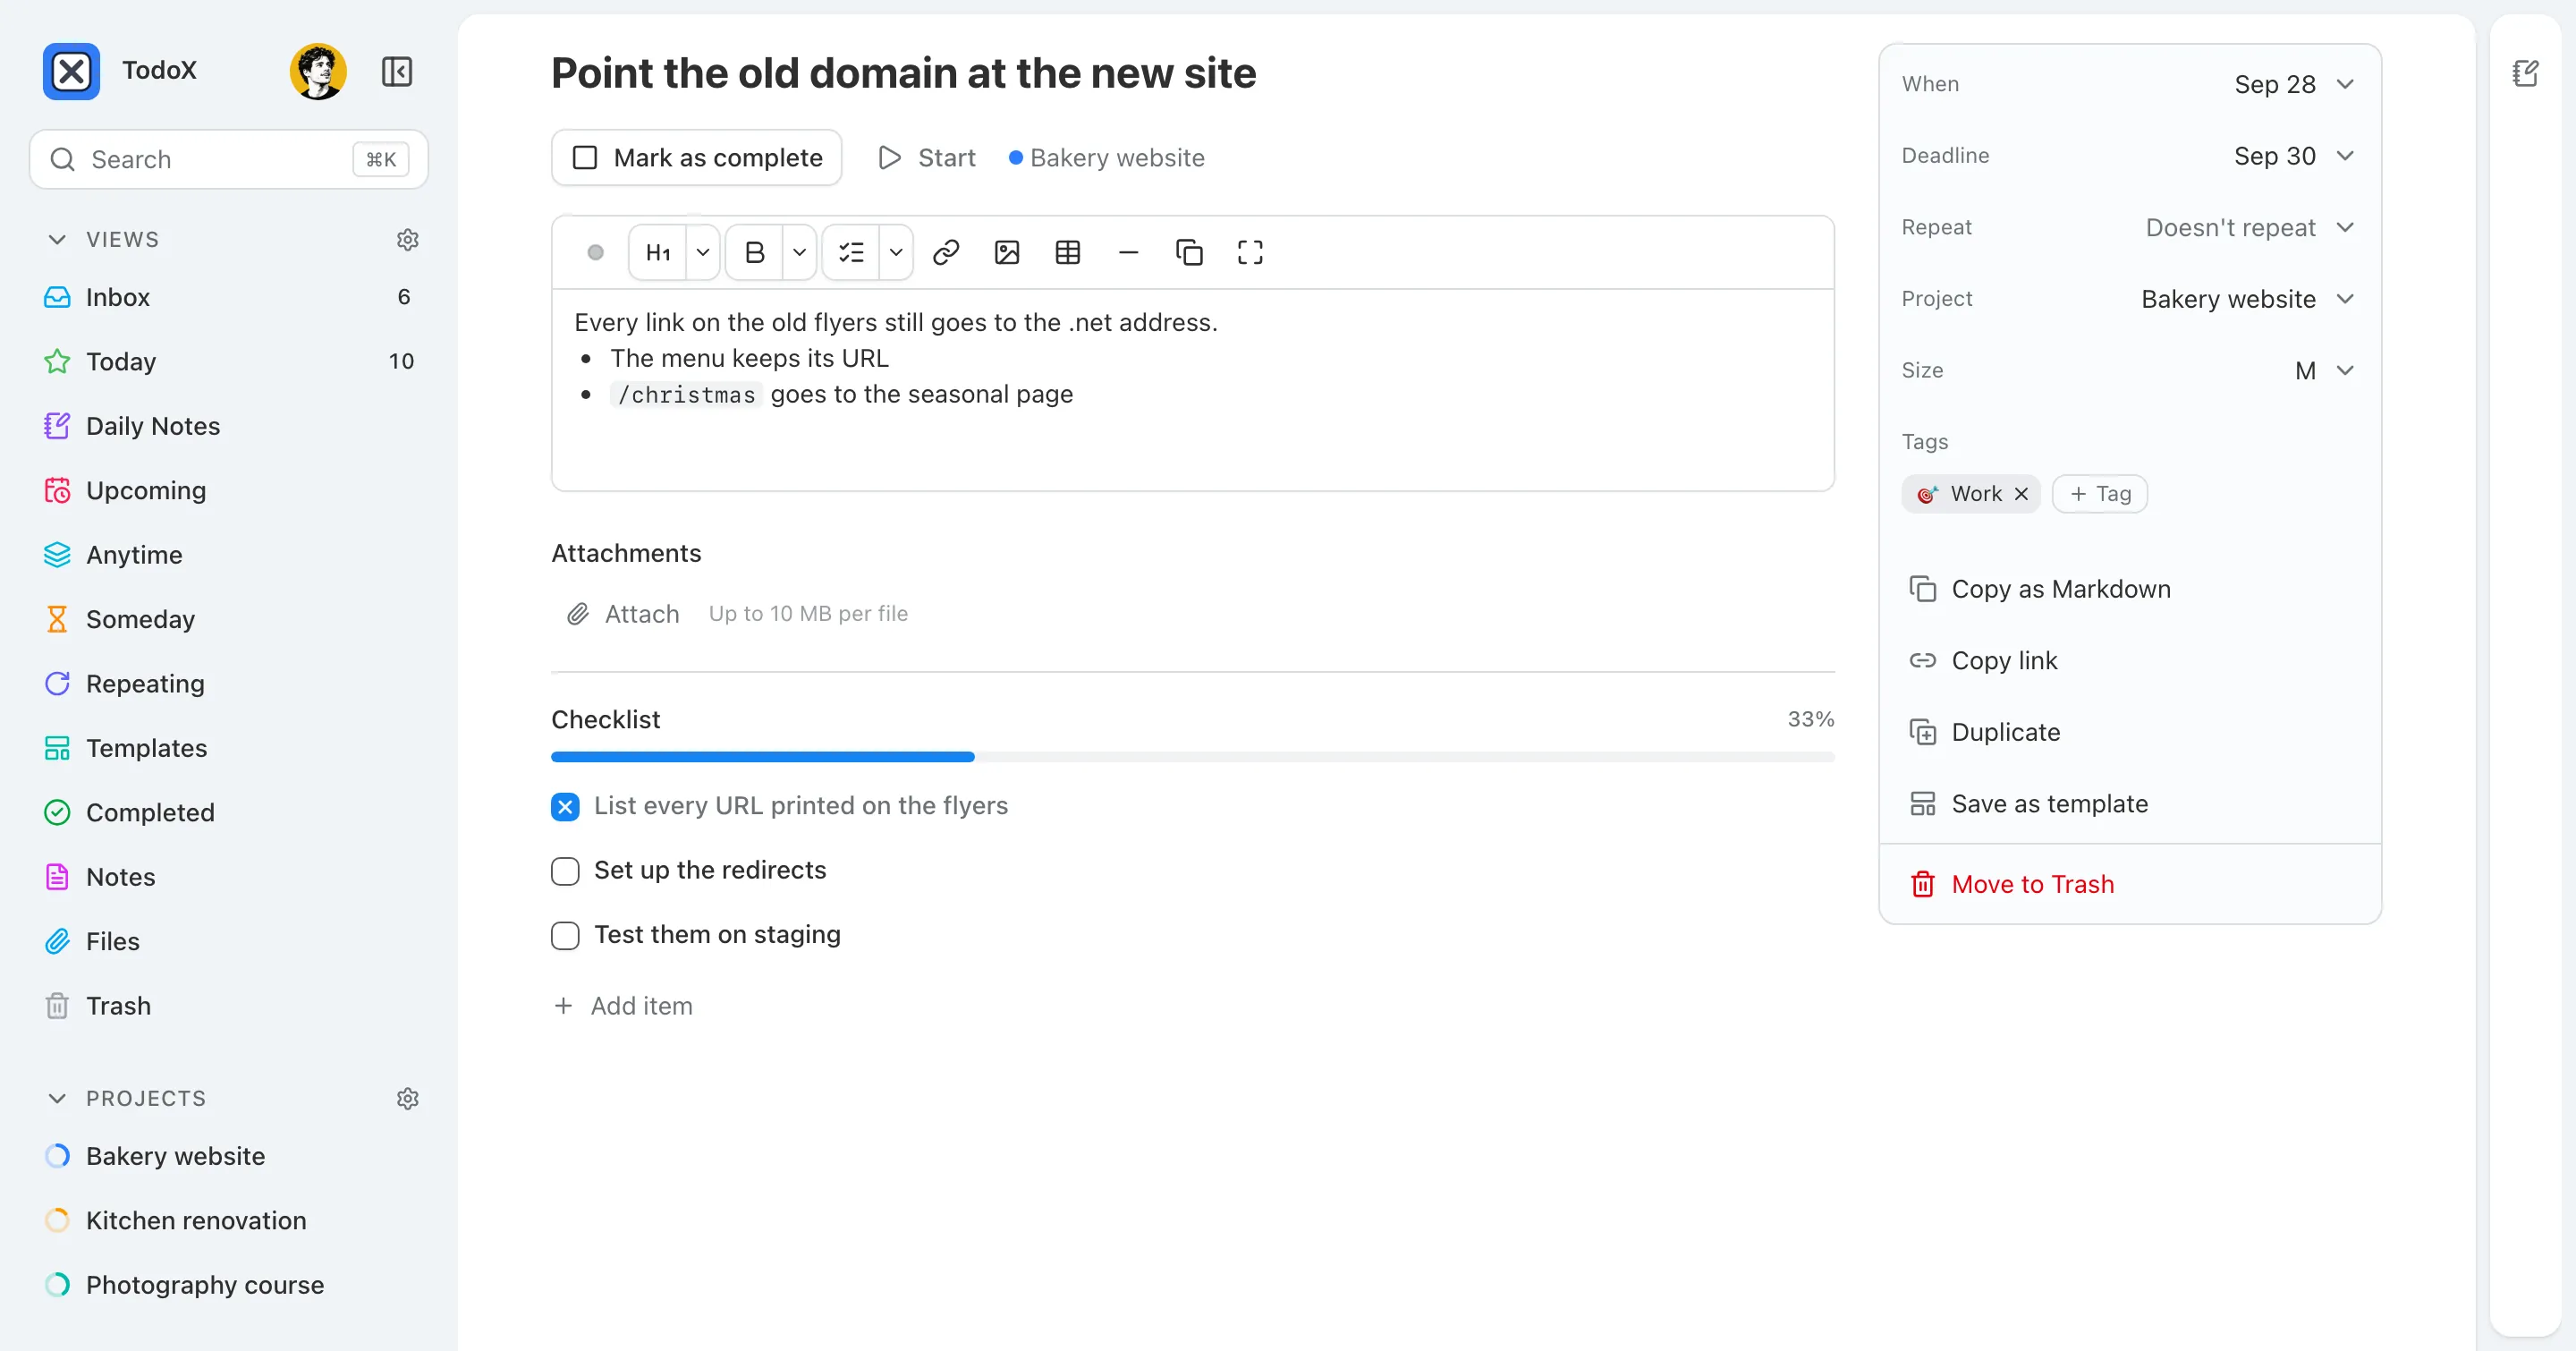The width and height of the screenshot is (2576, 1351).
Task: Click the trash icon in Move to Trash
Action: (x=1922, y=884)
